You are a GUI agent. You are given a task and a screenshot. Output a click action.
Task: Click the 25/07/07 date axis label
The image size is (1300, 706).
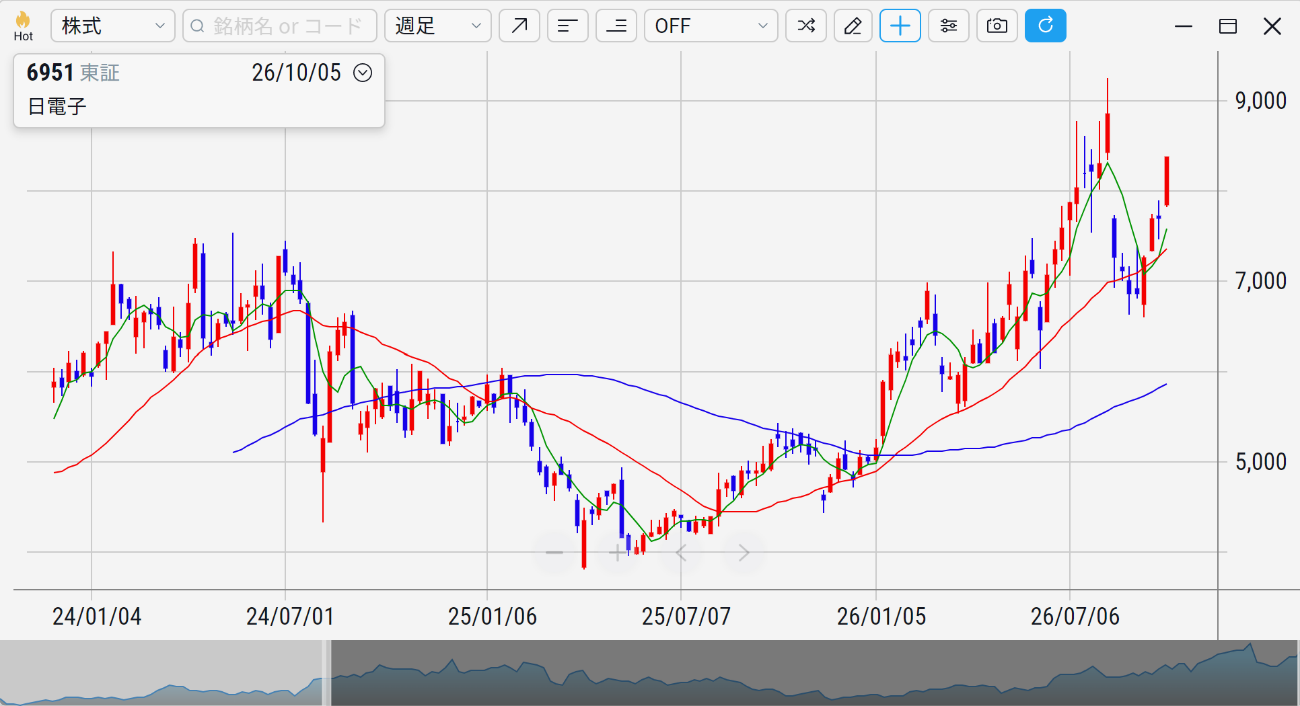coord(686,616)
